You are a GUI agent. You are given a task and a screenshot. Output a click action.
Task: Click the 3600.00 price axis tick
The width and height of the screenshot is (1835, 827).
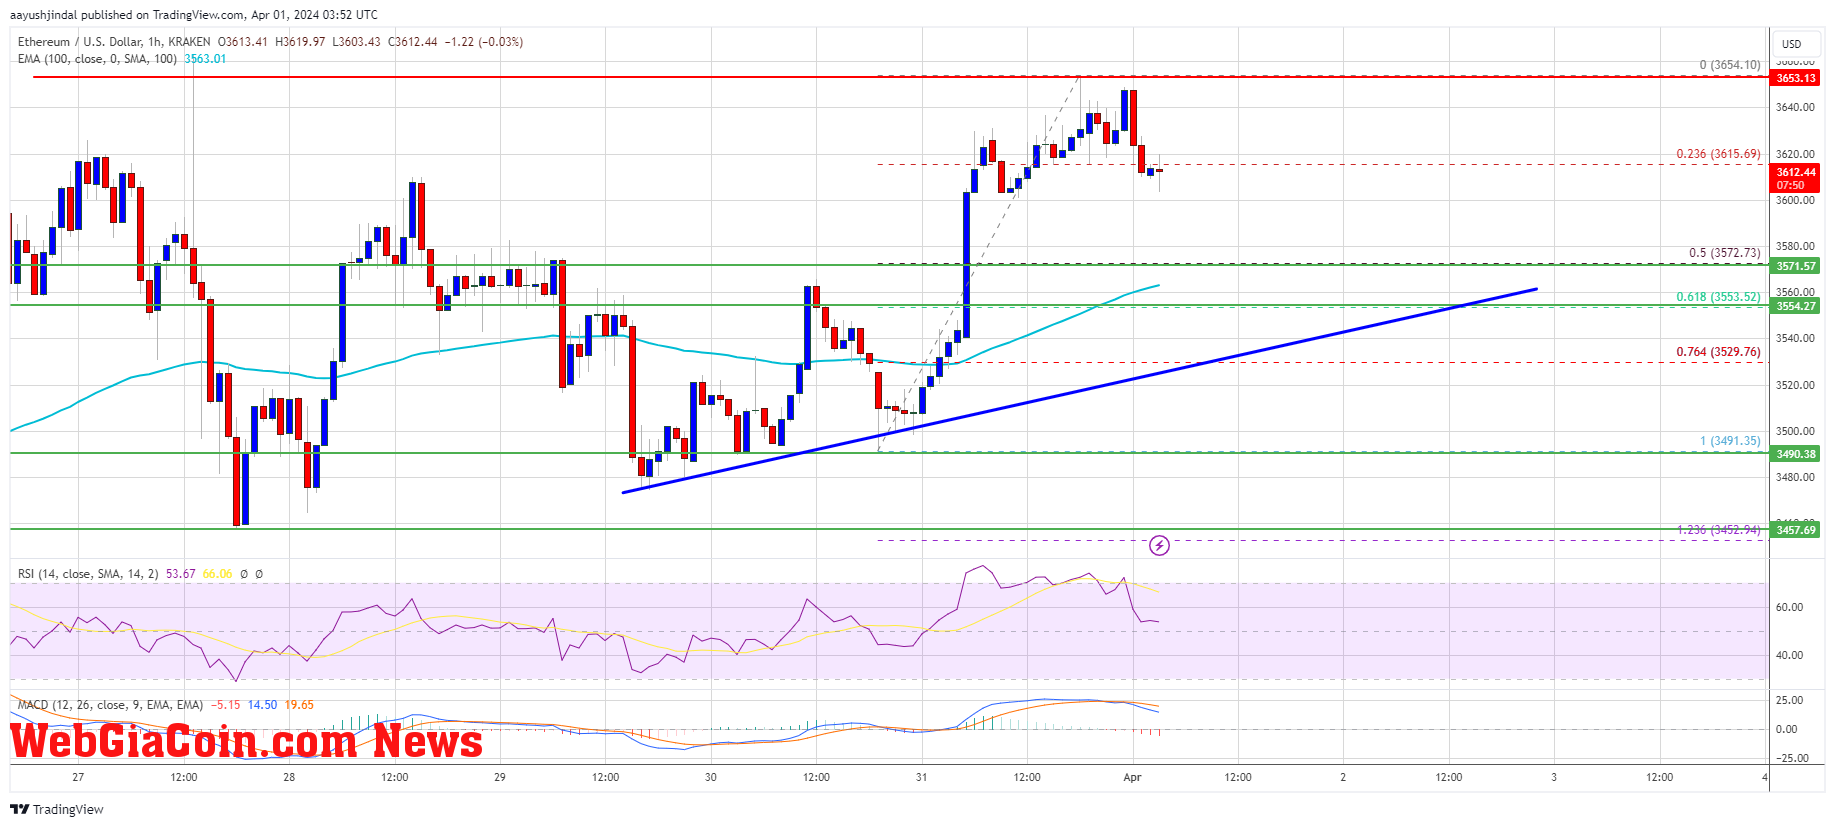coord(1795,200)
